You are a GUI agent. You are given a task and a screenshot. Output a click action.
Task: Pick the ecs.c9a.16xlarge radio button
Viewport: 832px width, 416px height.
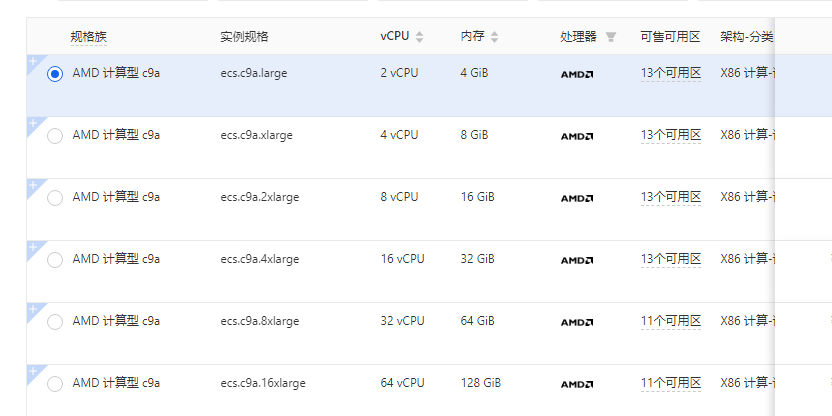click(55, 384)
